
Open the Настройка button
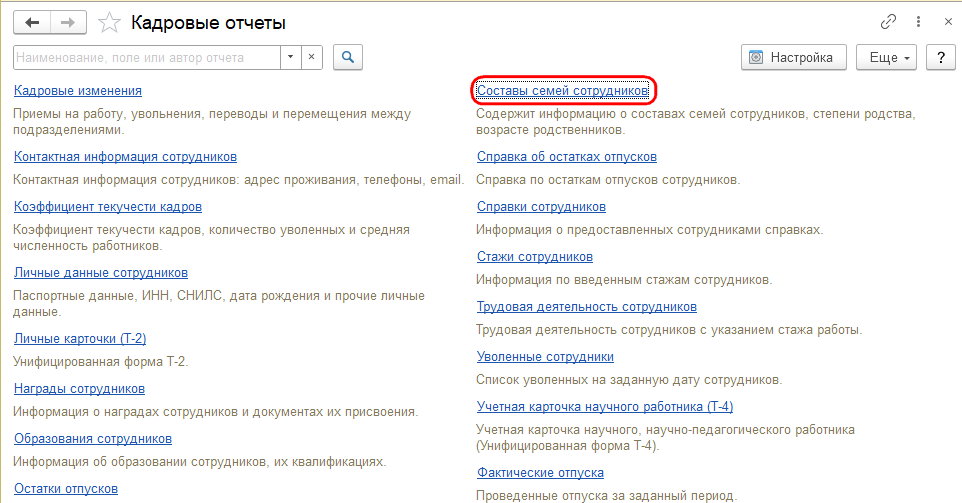pos(793,58)
